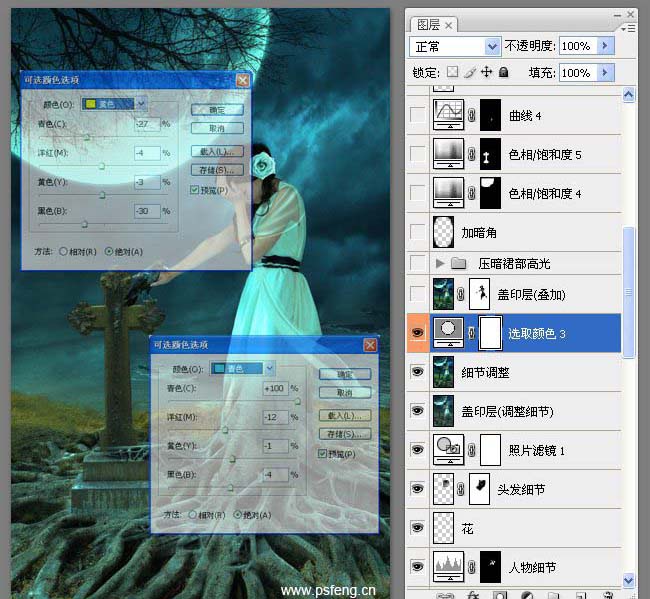
Task: Hide the 选取颜色 3 layer
Action: [x=417, y=333]
